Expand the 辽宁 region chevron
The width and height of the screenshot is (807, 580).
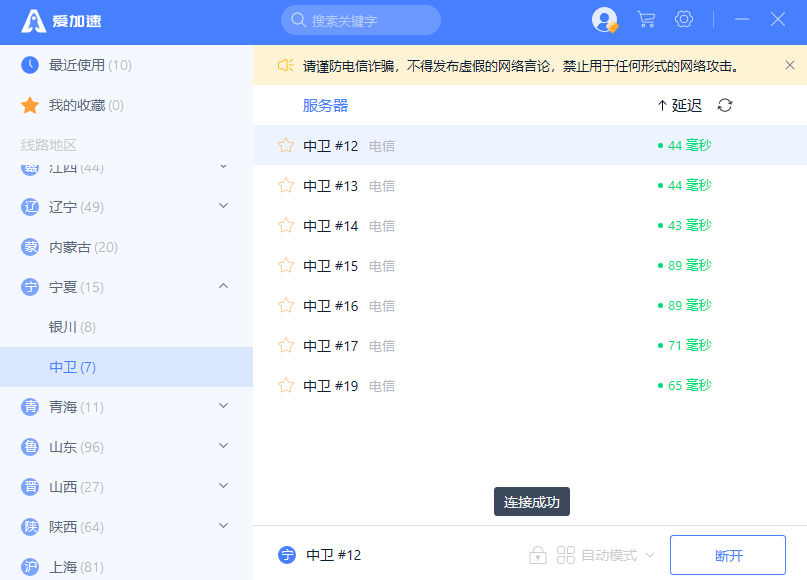(x=223, y=206)
